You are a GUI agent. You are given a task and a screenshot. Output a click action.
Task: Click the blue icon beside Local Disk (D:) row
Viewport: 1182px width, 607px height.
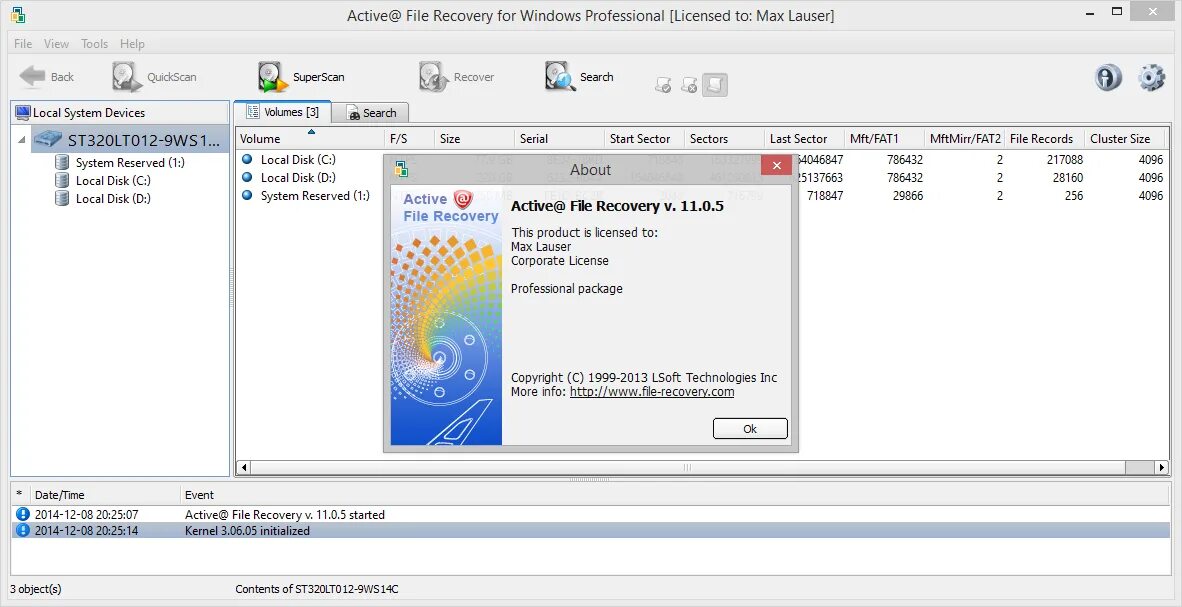point(247,177)
